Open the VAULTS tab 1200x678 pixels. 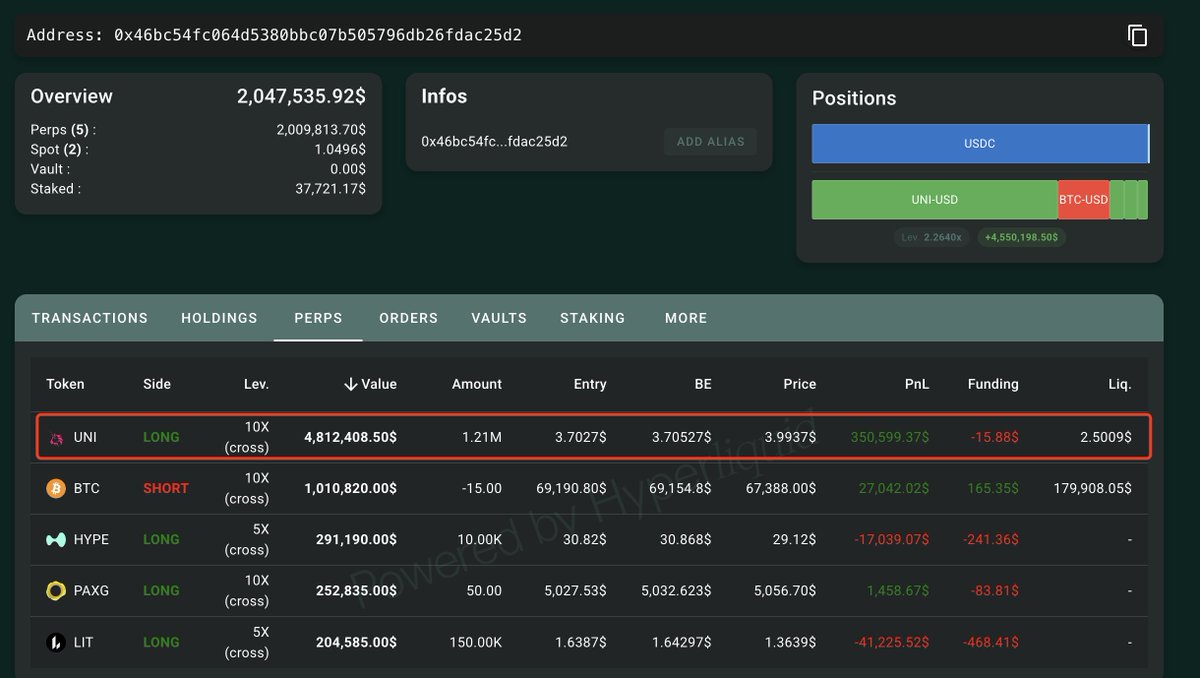coord(498,317)
